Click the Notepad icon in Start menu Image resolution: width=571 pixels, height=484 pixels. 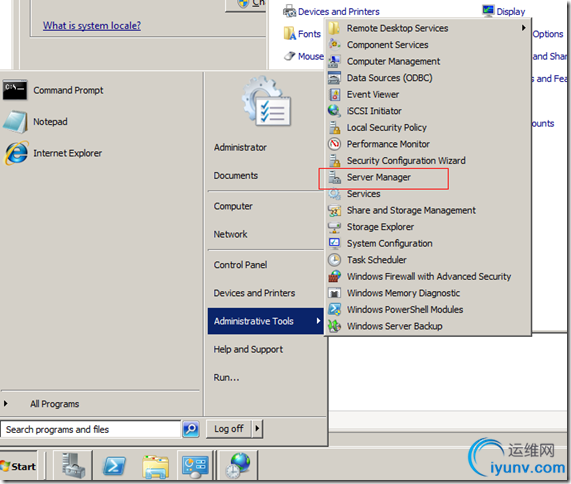click(15, 122)
